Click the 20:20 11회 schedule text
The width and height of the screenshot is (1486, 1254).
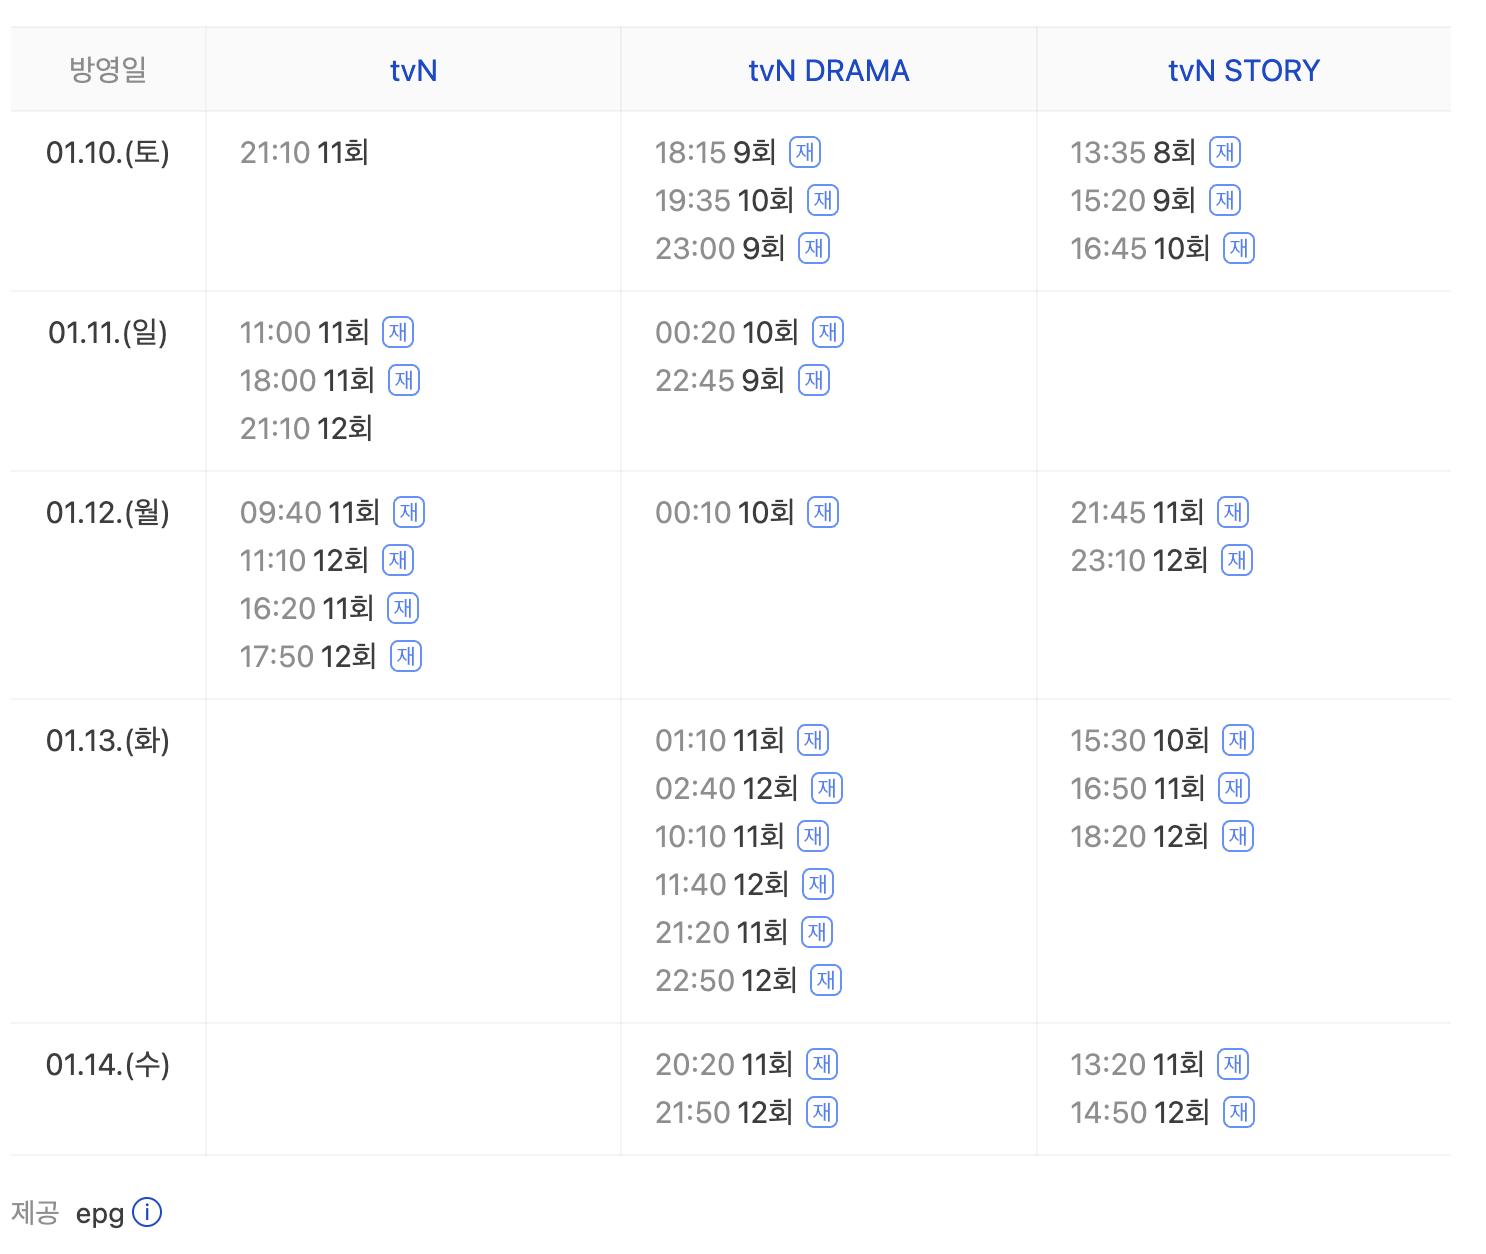[x=724, y=1064]
